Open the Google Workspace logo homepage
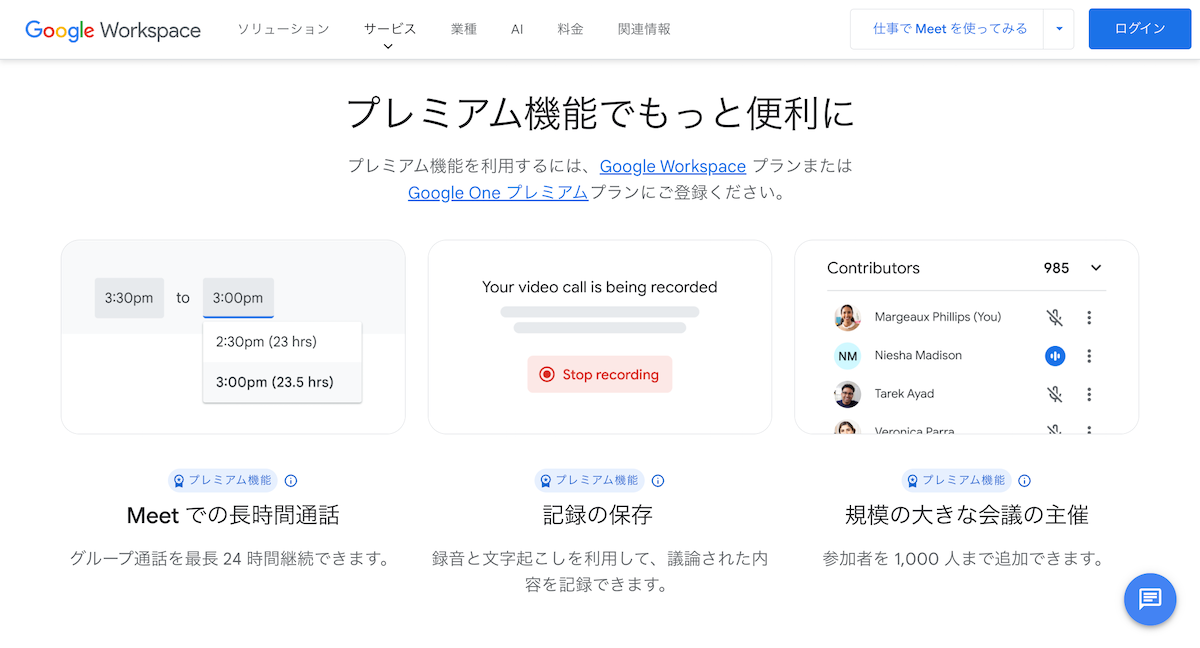 [113, 29]
